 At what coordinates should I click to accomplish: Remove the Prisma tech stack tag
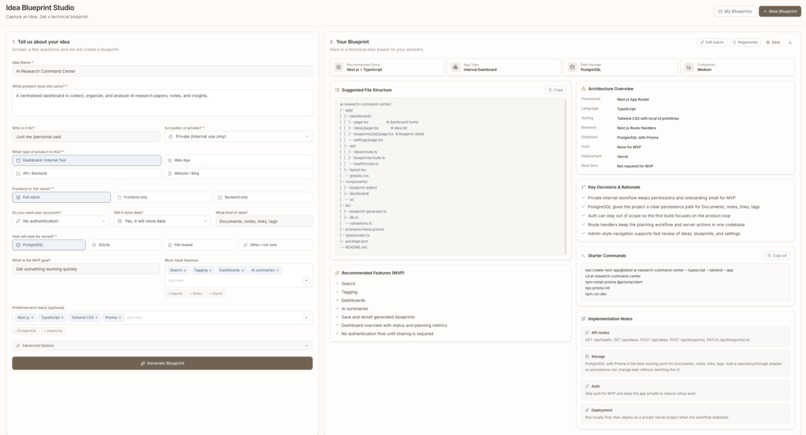click(120, 318)
